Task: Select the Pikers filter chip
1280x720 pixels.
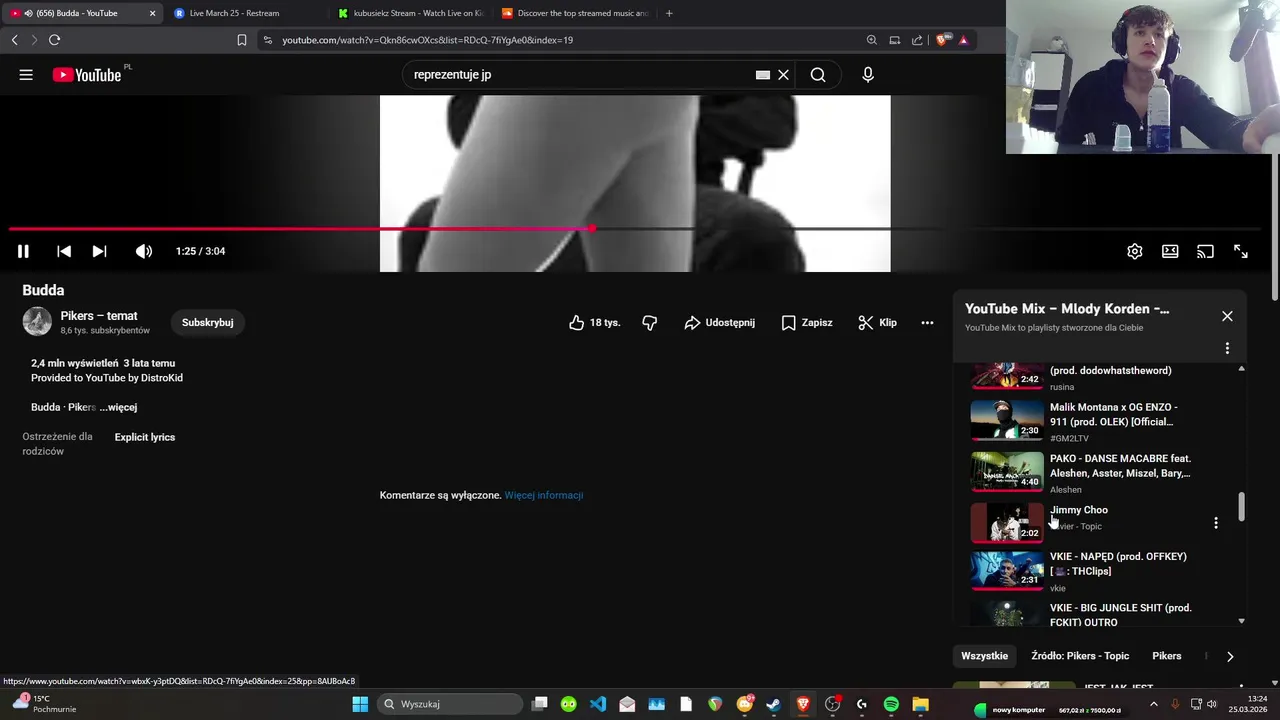Action: pyautogui.click(x=1167, y=656)
